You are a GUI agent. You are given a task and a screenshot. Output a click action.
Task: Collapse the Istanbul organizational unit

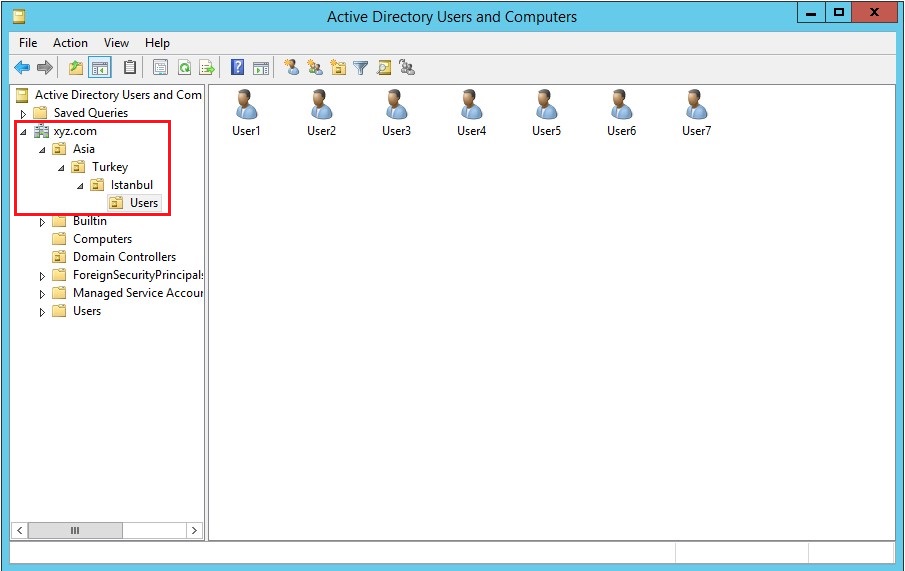click(80, 186)
